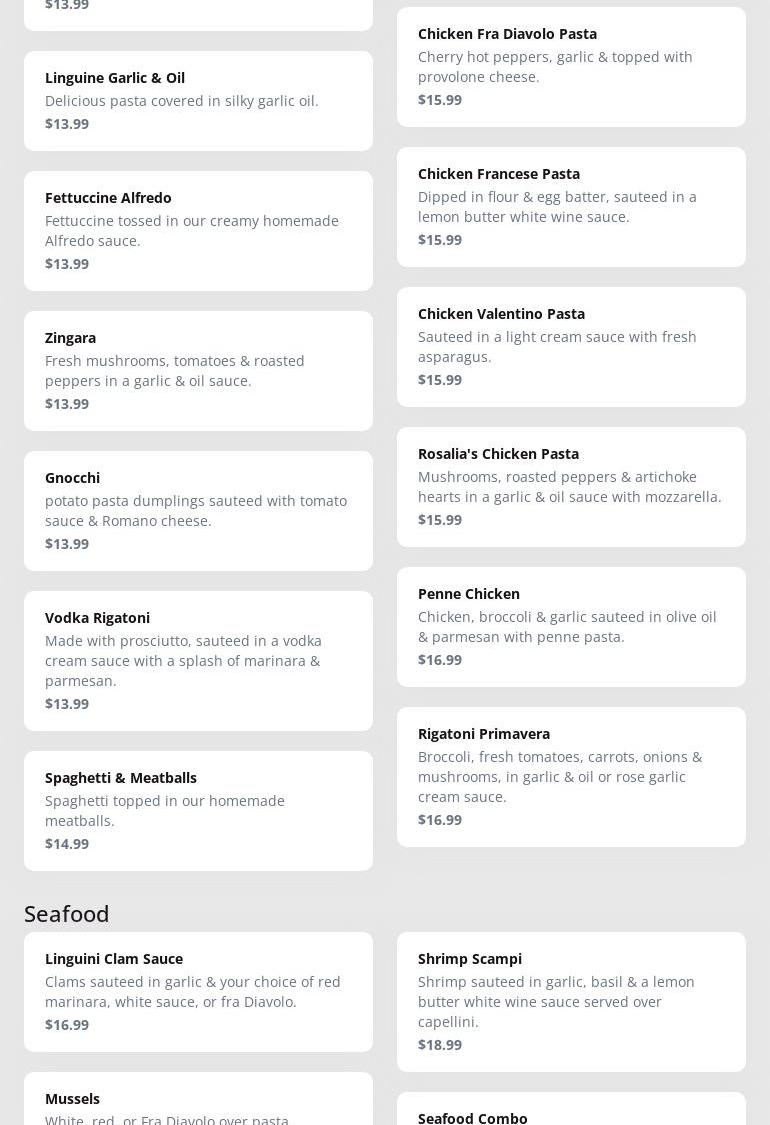Select the Fettuccine Alfredo menu card
This screenshot has height=1125, width=770.
coord(198,231)
